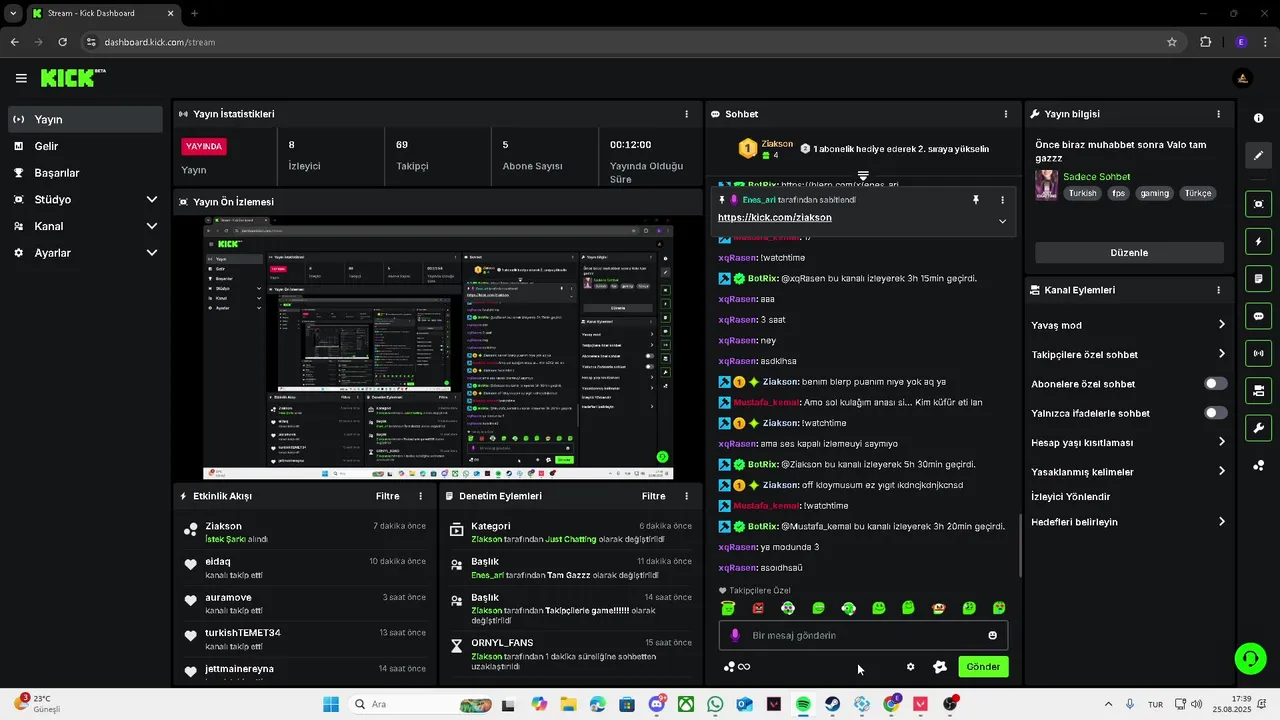Click the stream preview thumbnail
Screen dimensions: 1280x720
[x=438, y=347]
